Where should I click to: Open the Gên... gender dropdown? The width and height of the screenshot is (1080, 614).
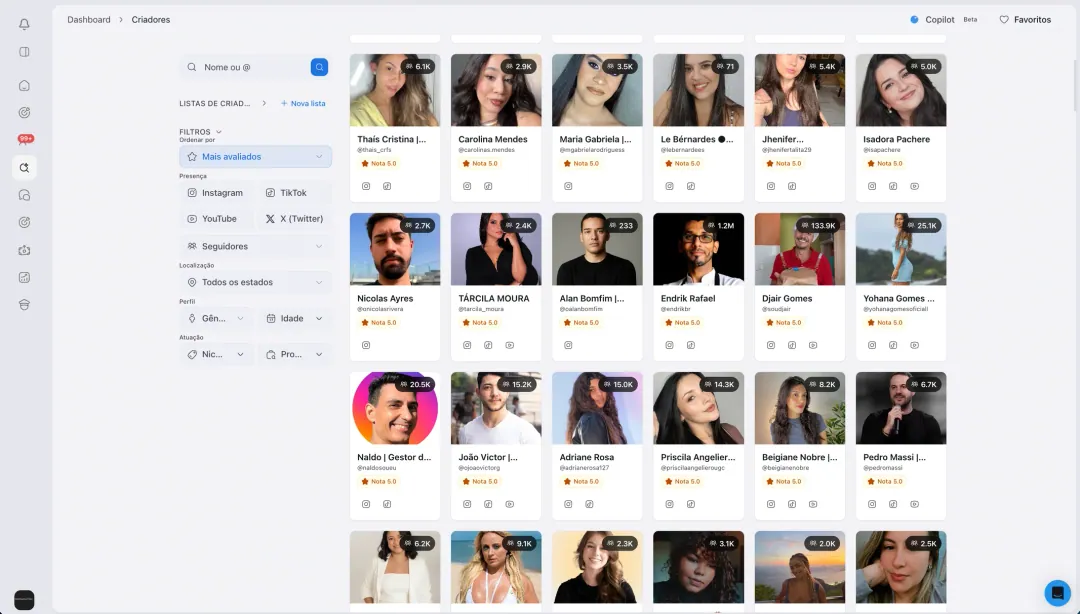tap(216, 318)
